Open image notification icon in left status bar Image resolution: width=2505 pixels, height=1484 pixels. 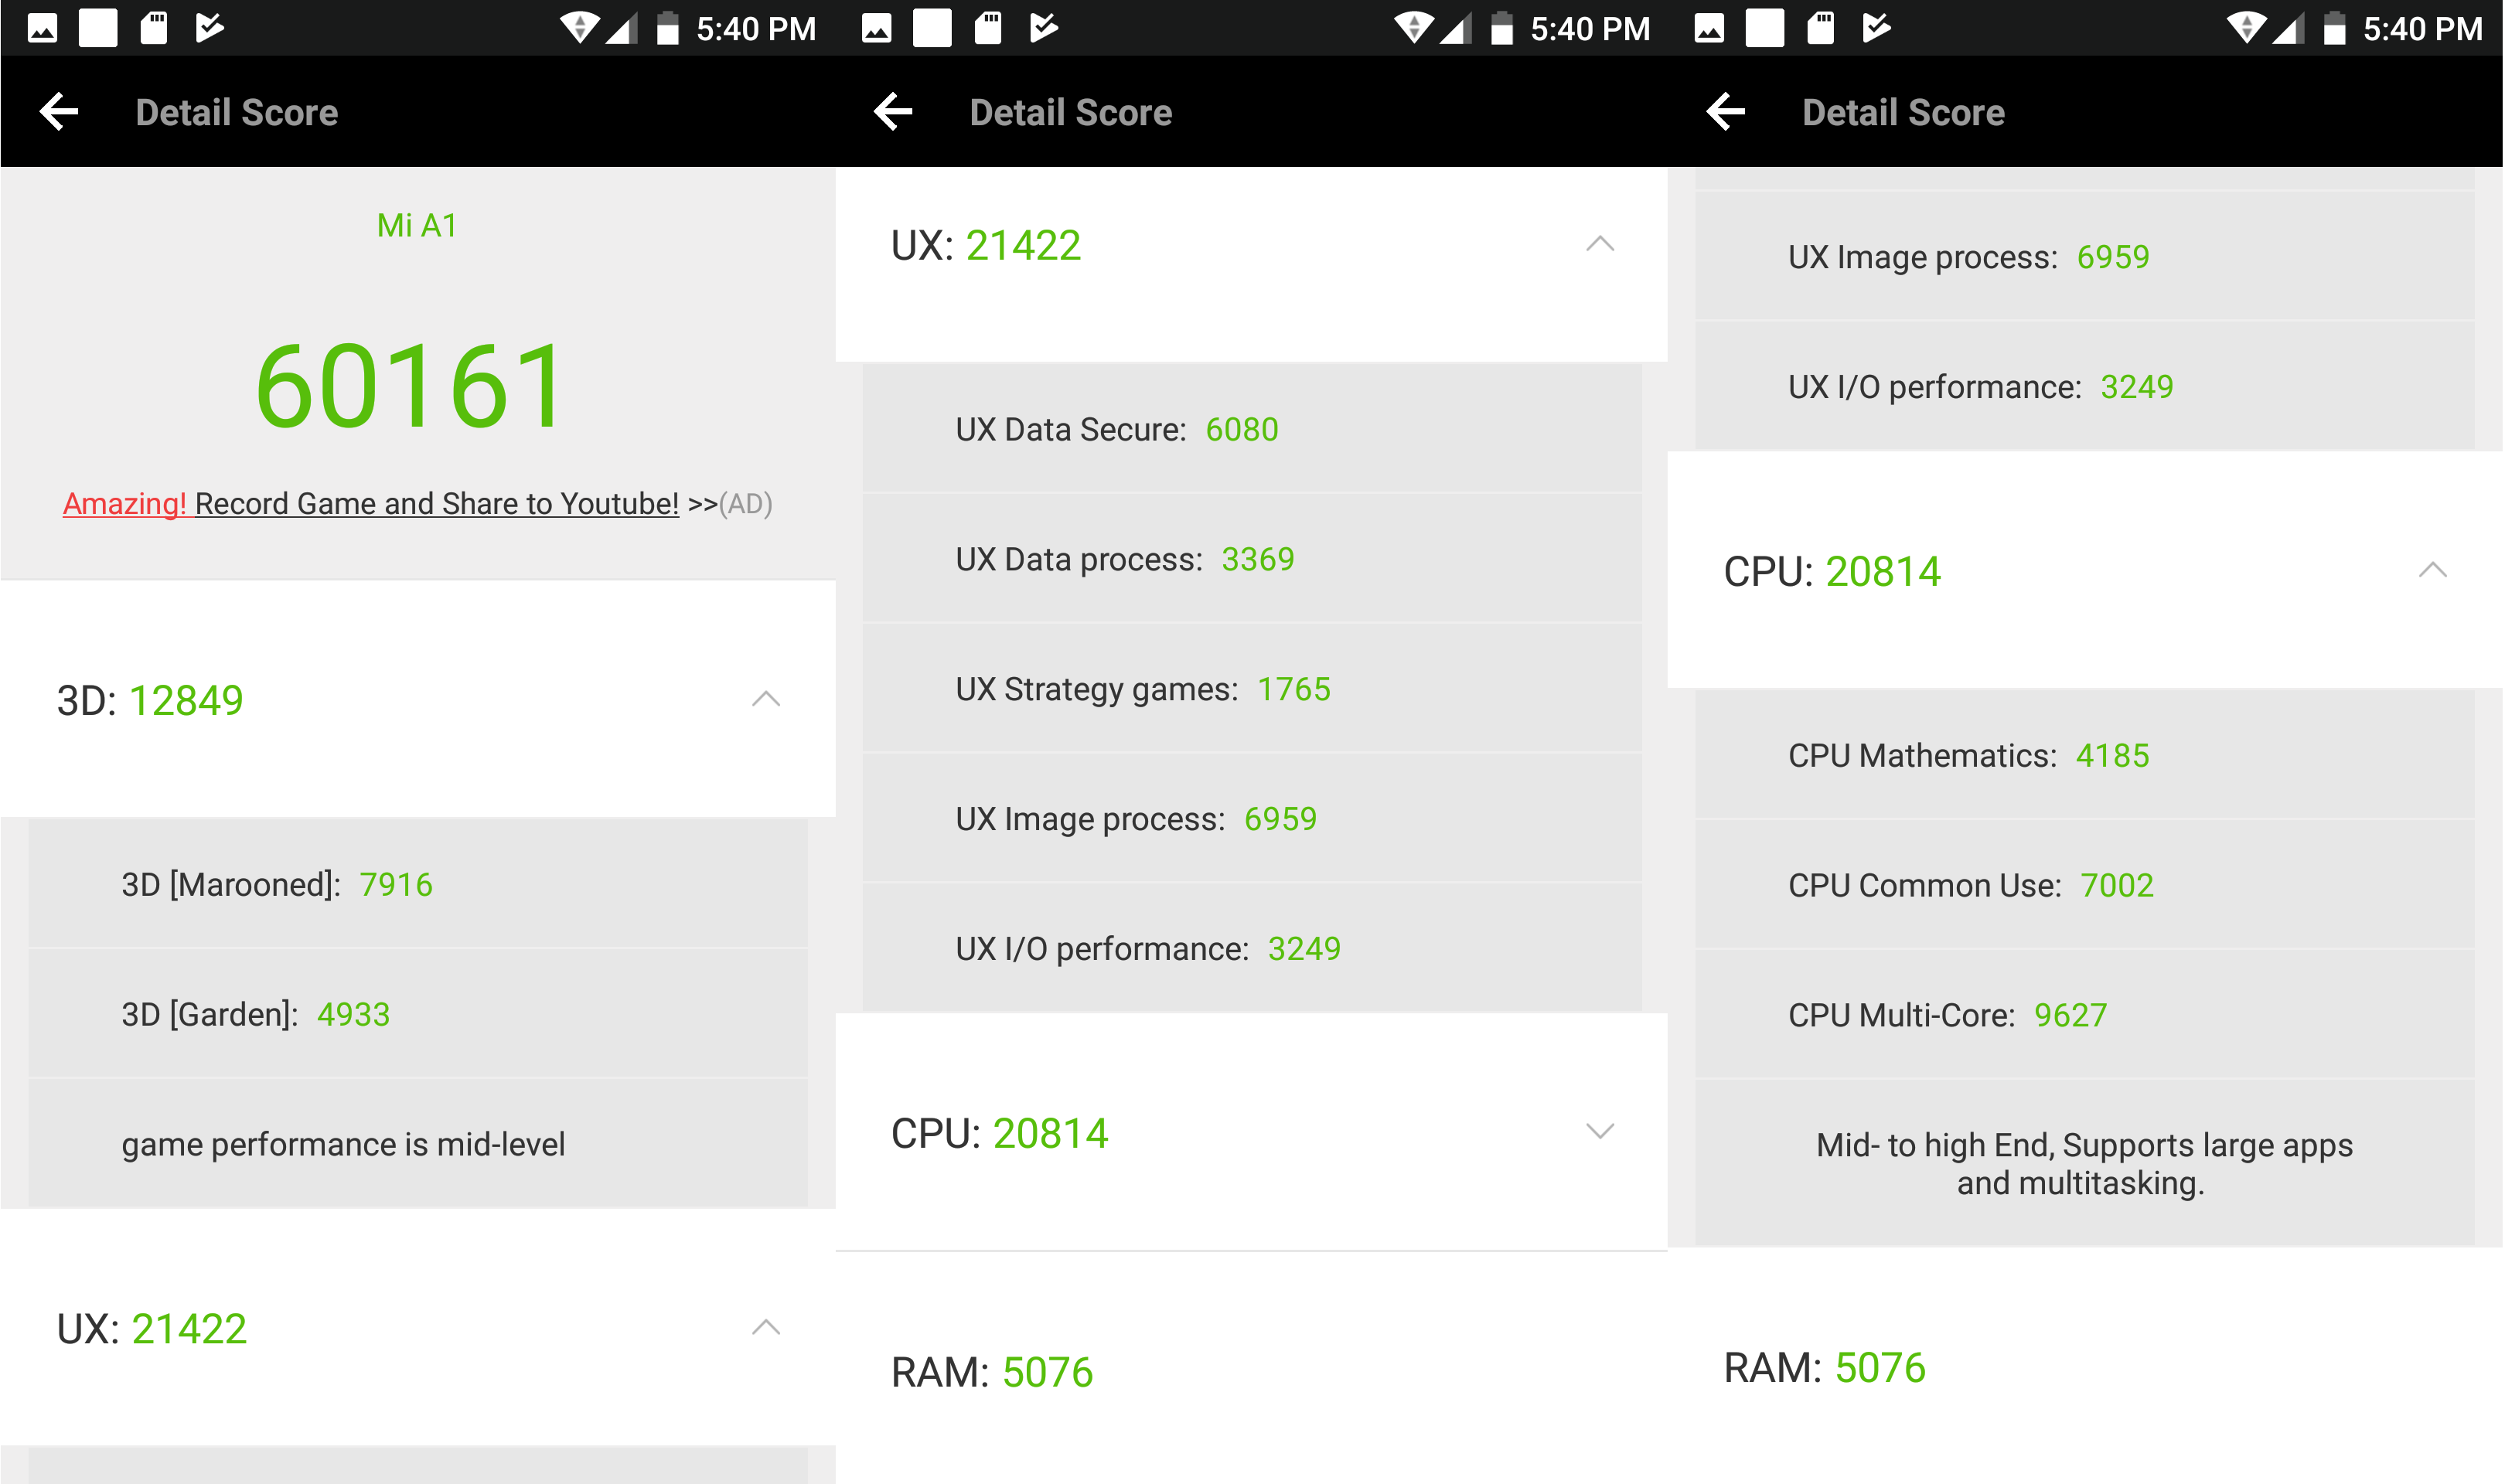tap(42, 28)
